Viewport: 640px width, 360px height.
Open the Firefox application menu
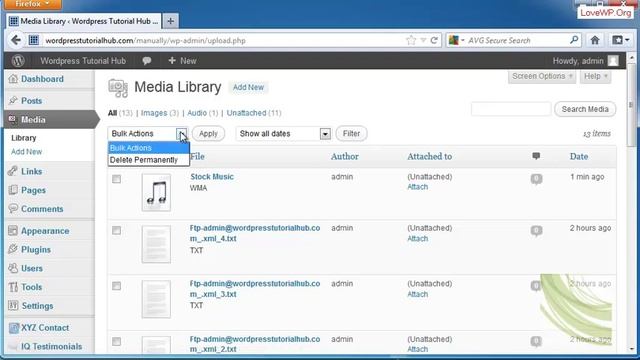[x=33, y=4]
